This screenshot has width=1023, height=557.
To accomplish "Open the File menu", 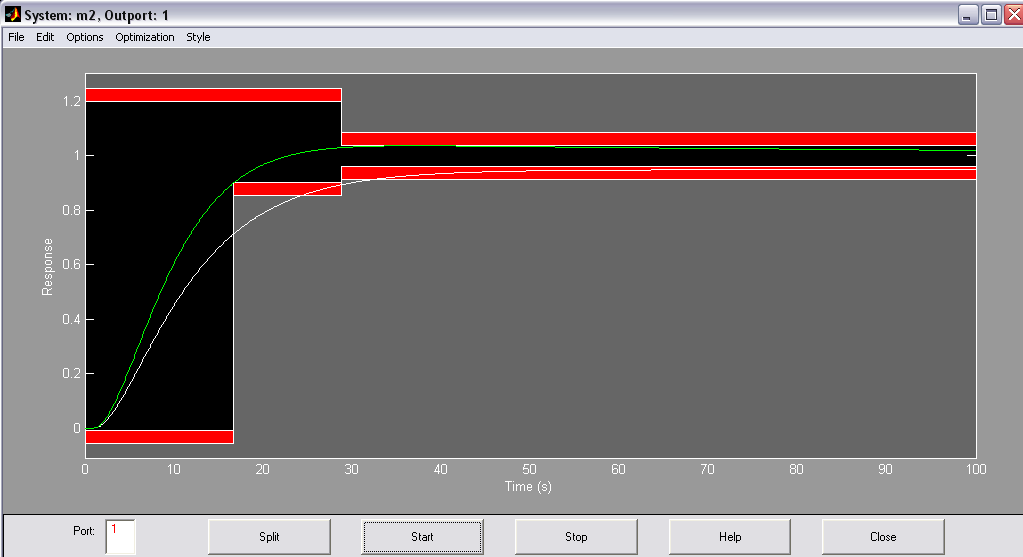I will point(16,37).
